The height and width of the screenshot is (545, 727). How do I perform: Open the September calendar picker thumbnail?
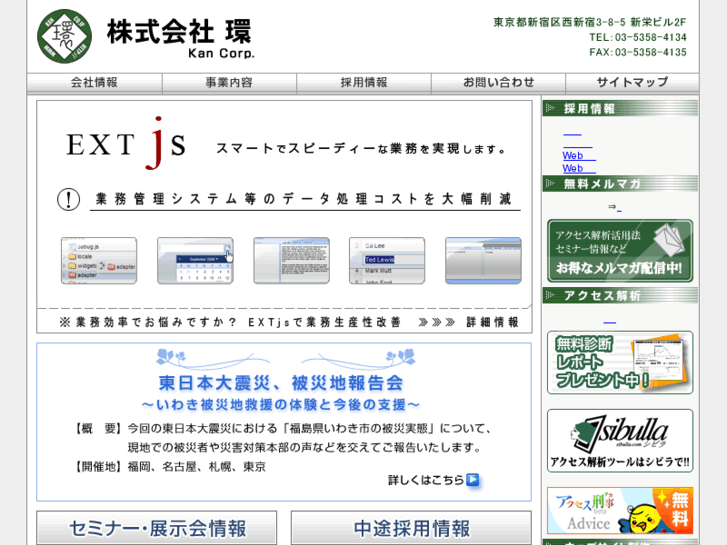(195, 261)
